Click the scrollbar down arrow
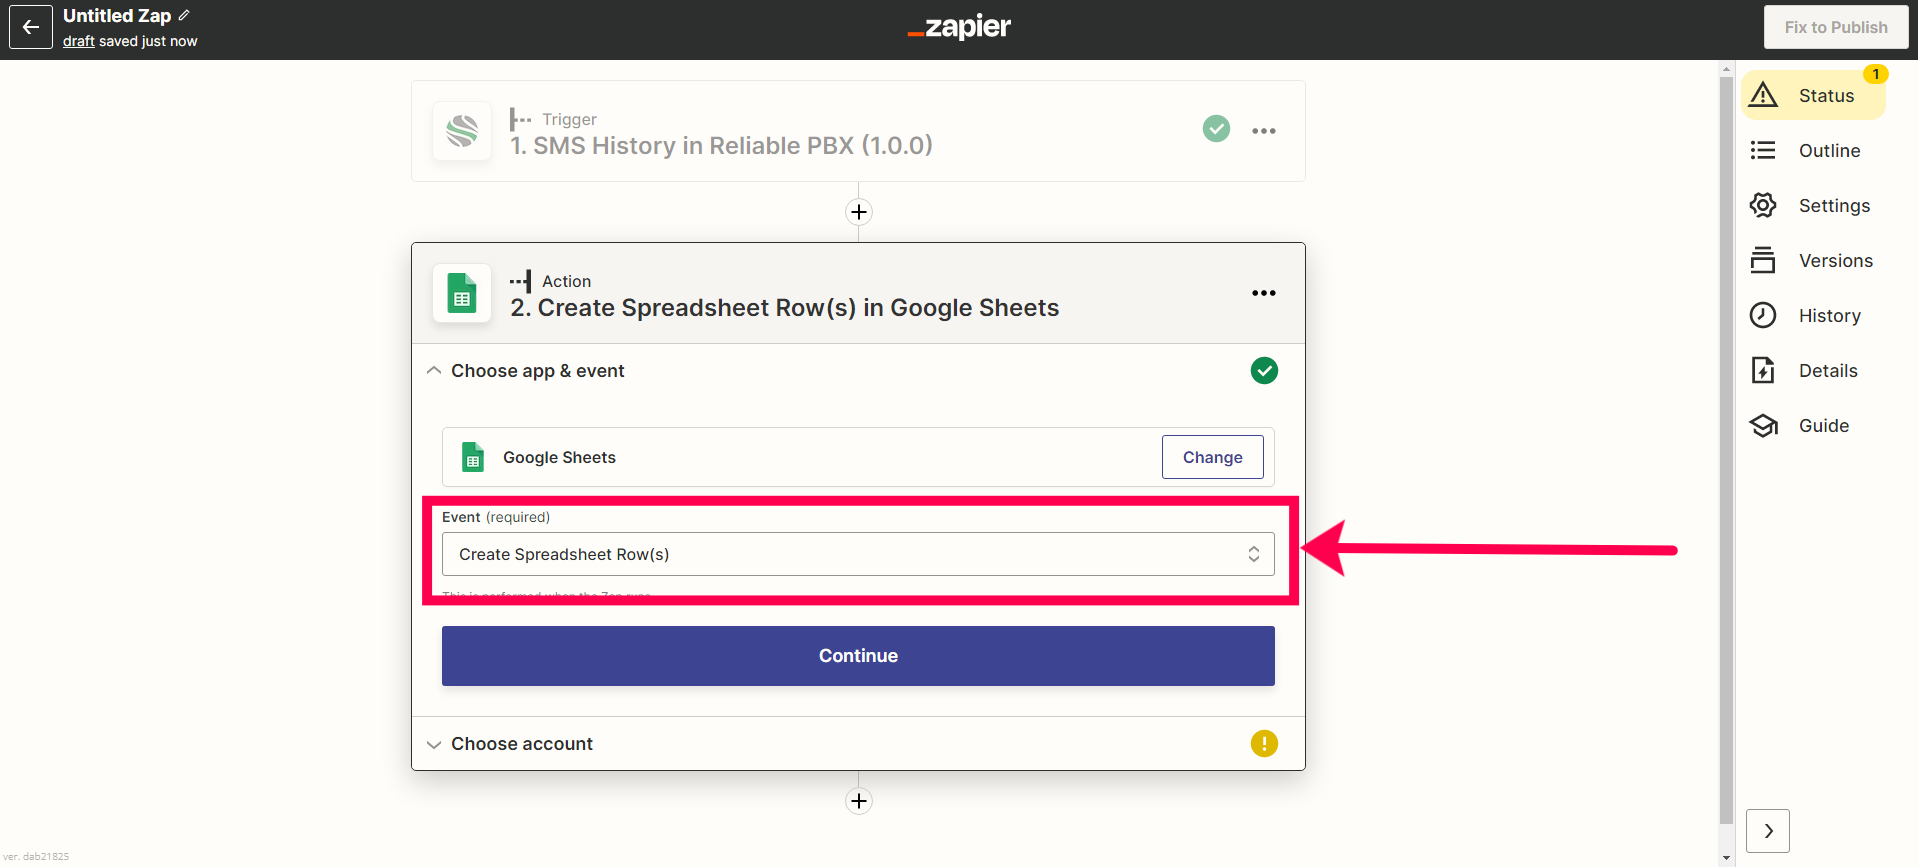This screenshot has height=867, width=1918. [1726, 858]
